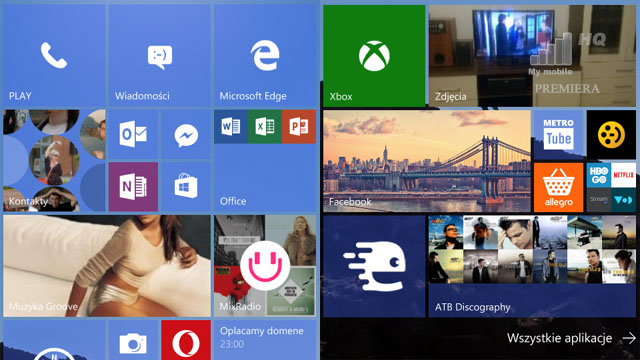
Task: Open the Stream app in the folder tile
Action: click(599, 200)
